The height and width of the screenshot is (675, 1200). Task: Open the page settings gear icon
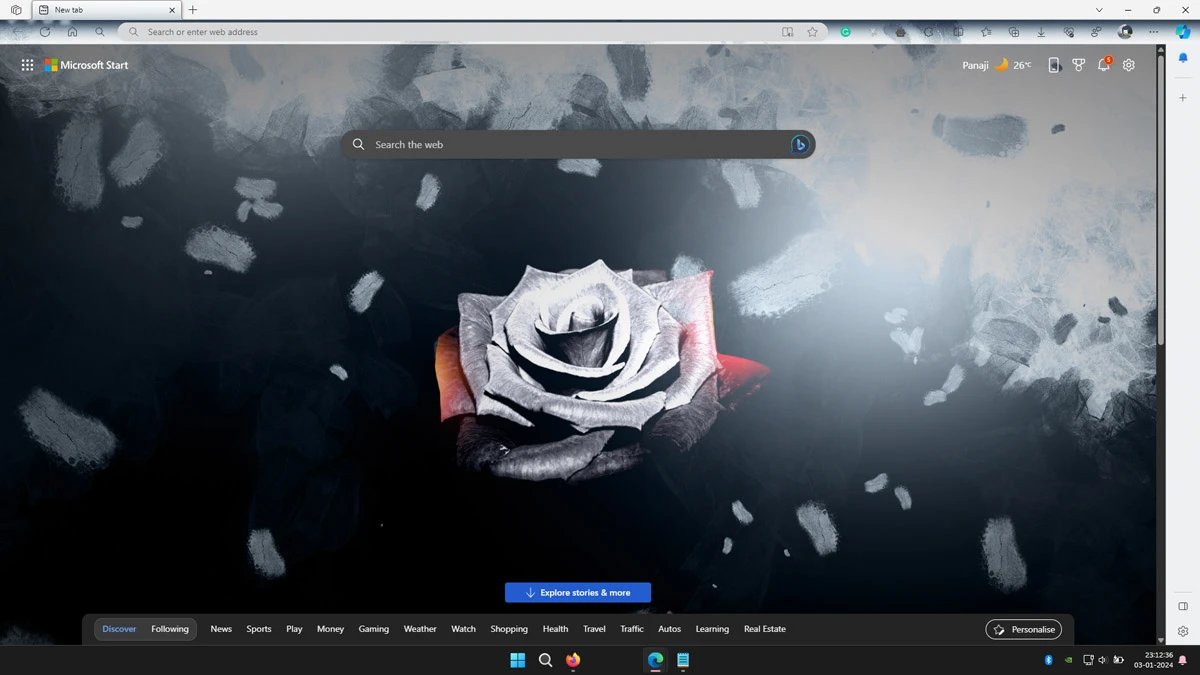pyautogui.click(x=1129, y=65)
